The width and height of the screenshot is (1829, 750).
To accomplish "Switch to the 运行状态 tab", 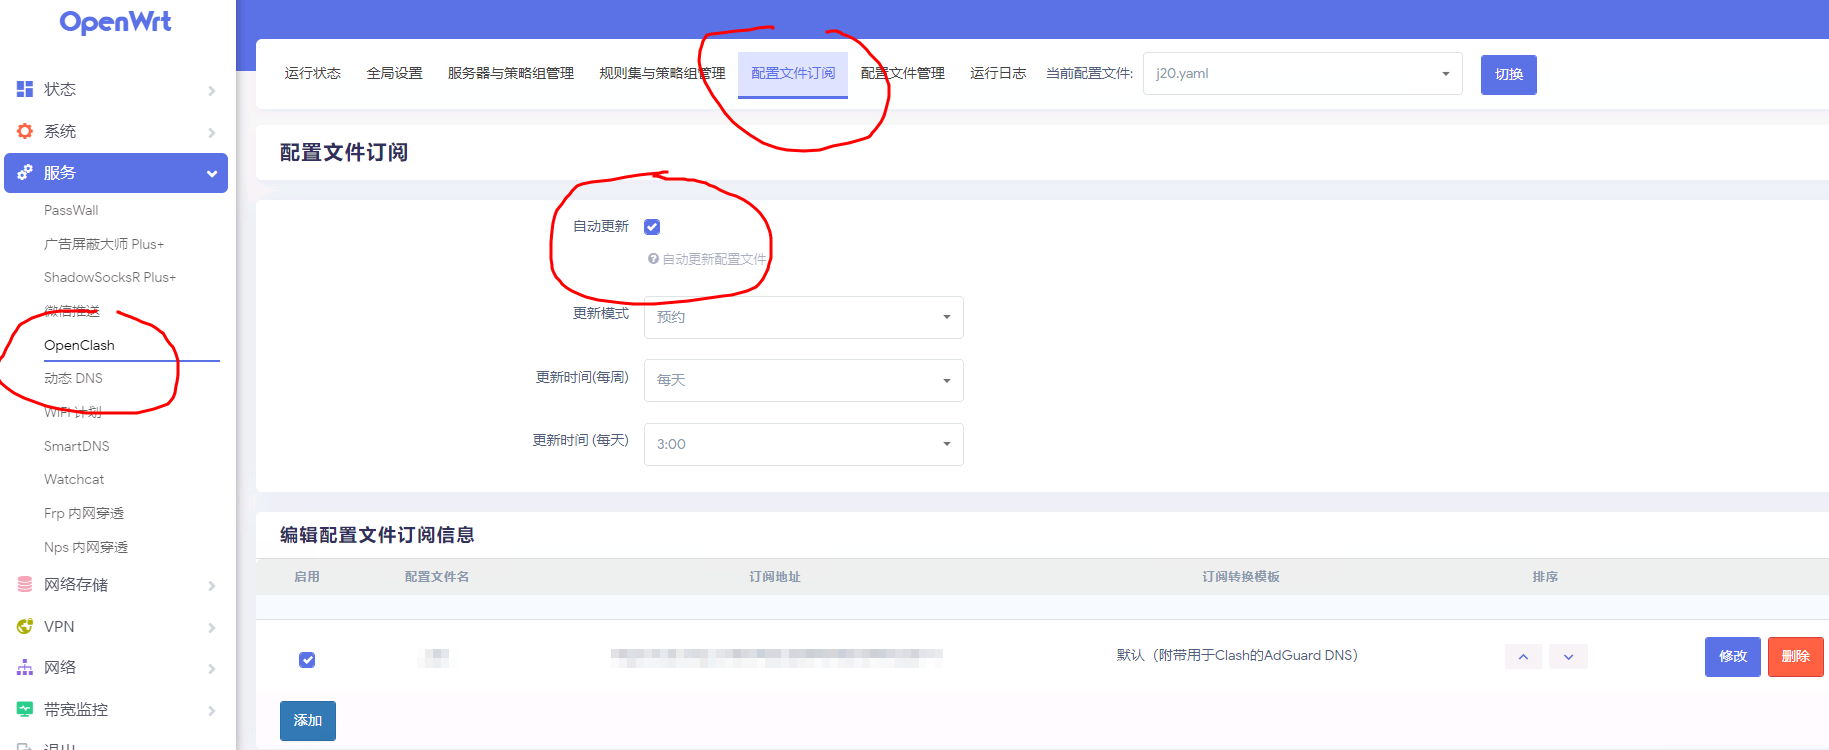I will [x=312, y=73].
